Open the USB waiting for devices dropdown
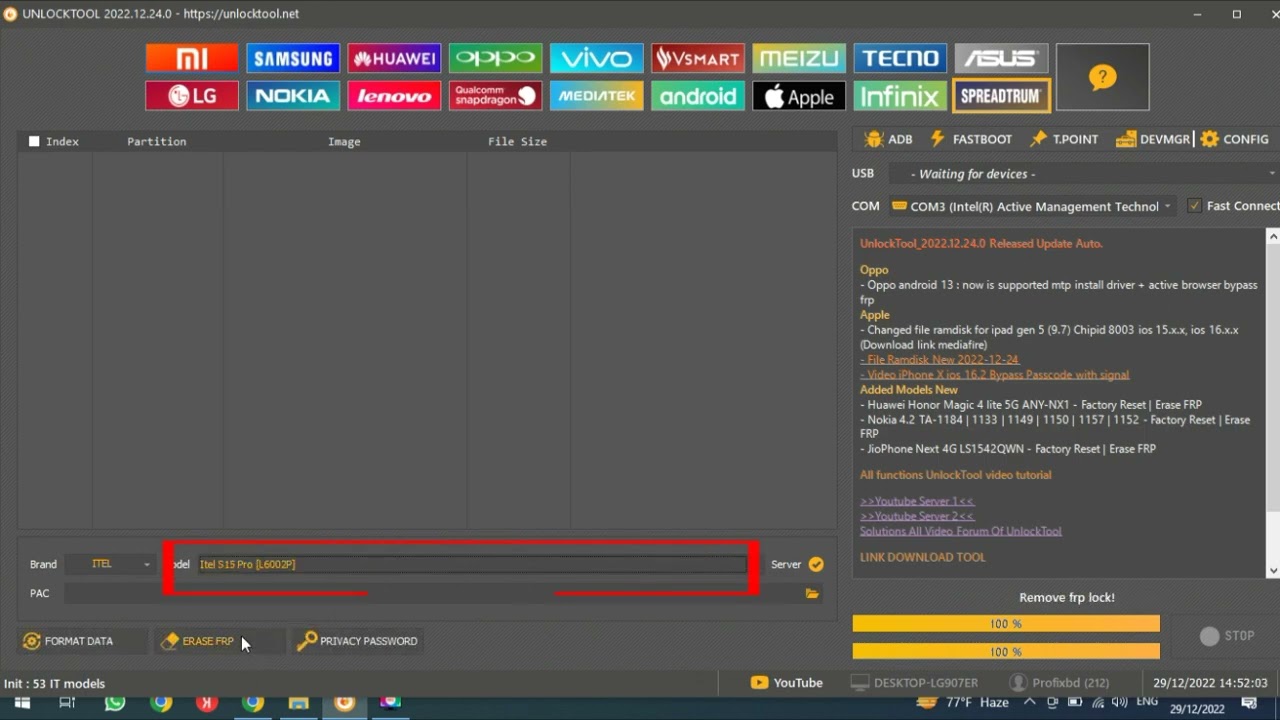 (x=1084, y=174)
